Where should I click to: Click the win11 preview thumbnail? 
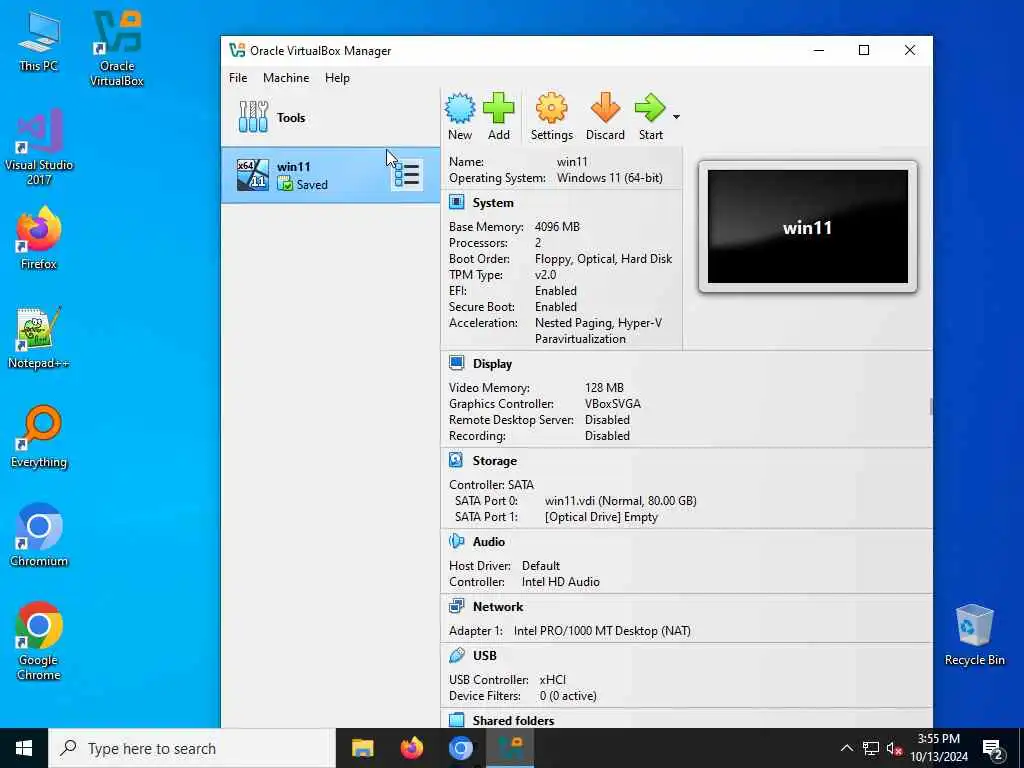coord(807,227)
